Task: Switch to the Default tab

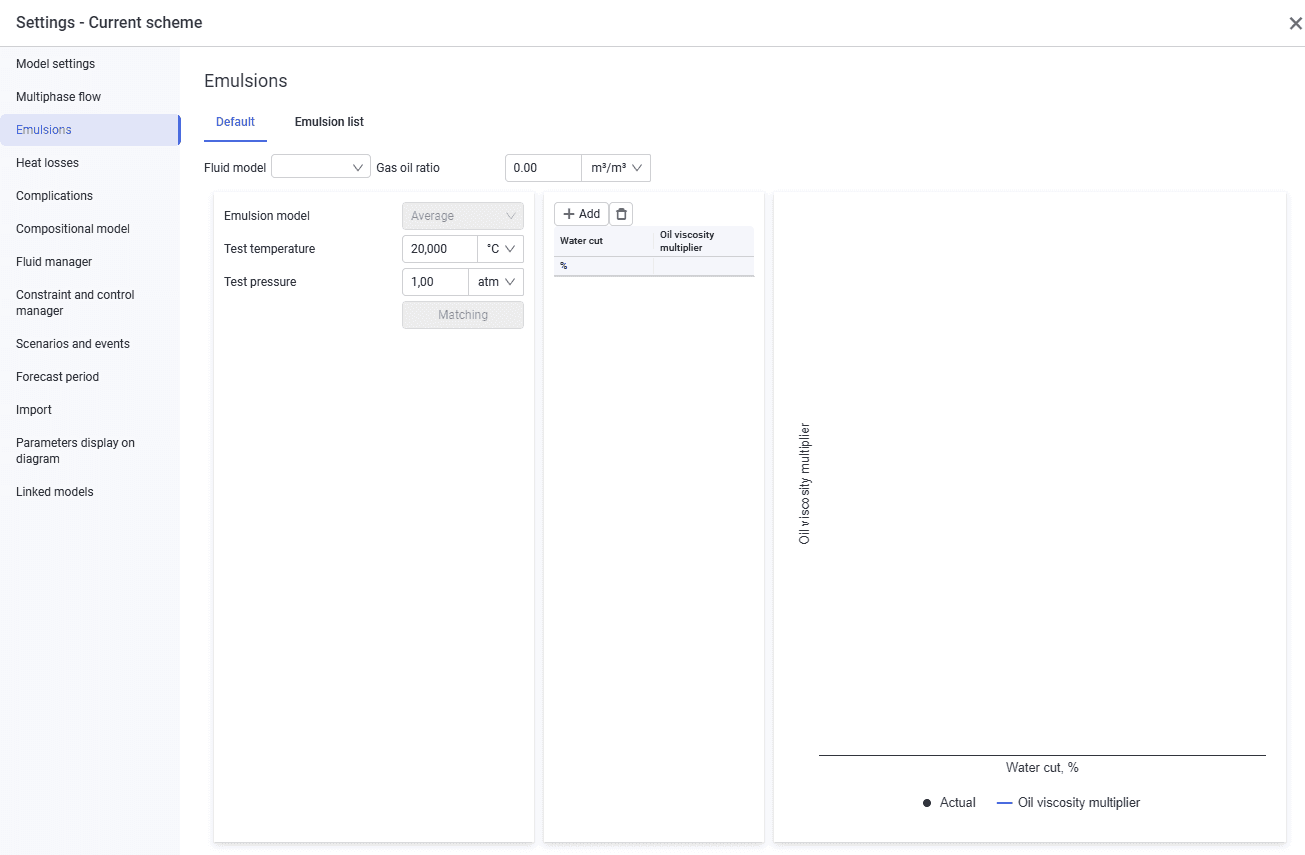Action: [x=236, y=122]
